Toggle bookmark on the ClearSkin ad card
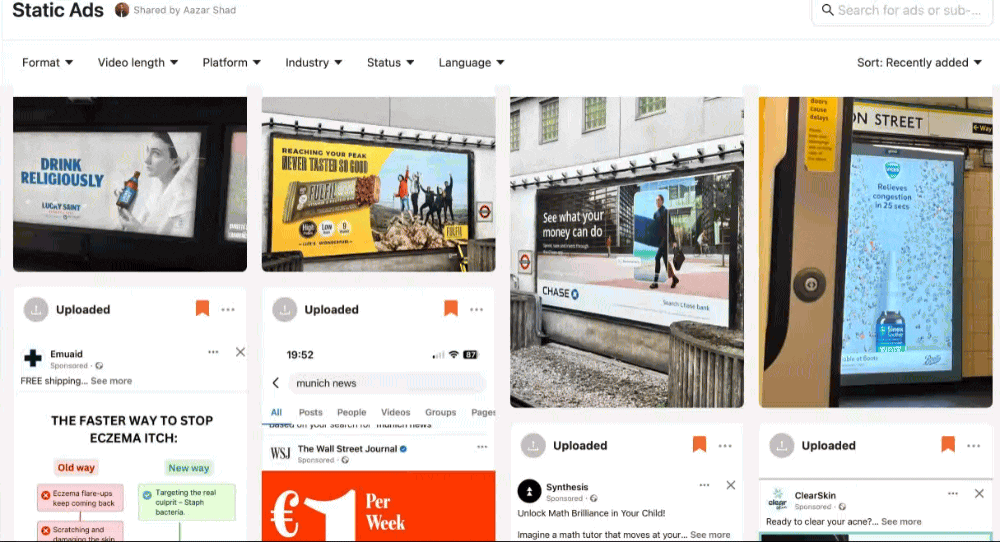The width and height of the screenshot is (1000, 542). 948,444
